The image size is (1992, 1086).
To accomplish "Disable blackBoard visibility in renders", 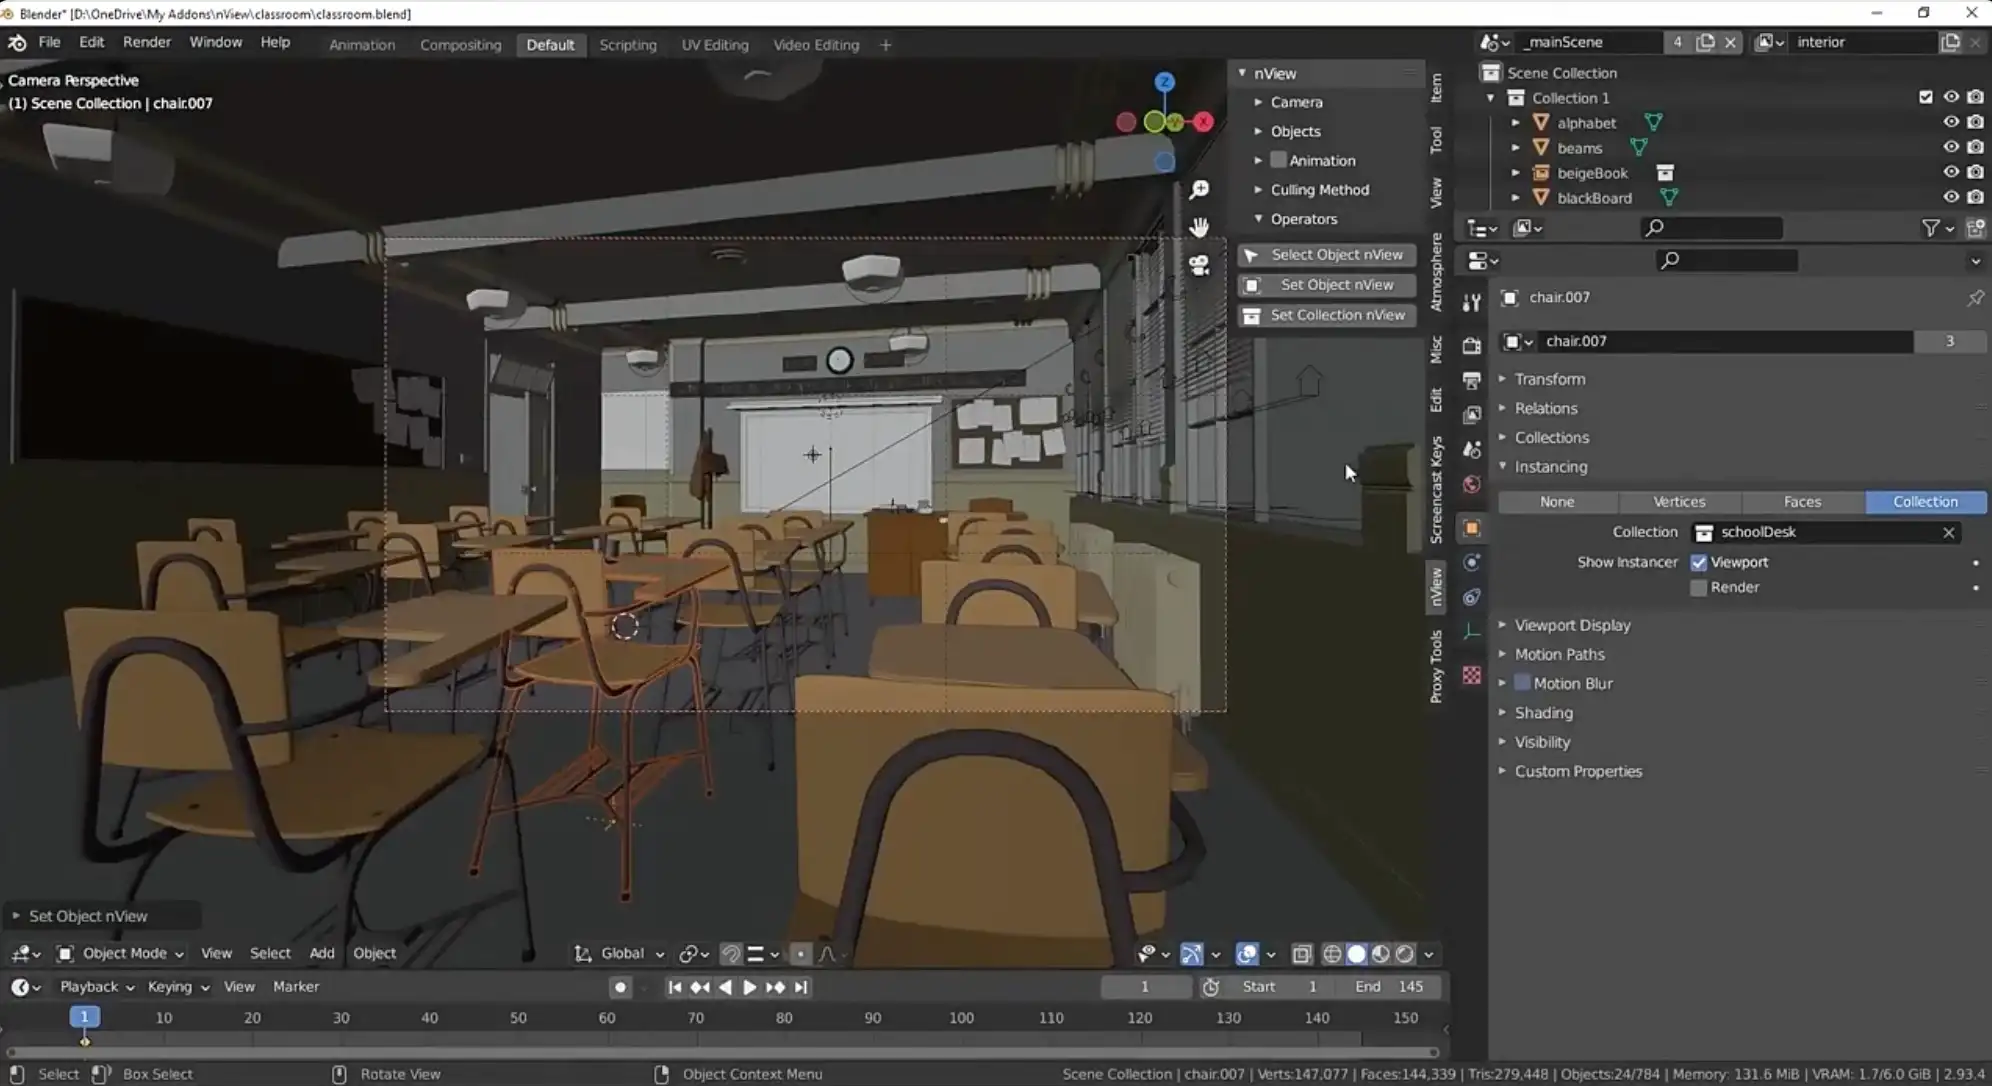I will pyautogui.click(x=1977, y=197).
